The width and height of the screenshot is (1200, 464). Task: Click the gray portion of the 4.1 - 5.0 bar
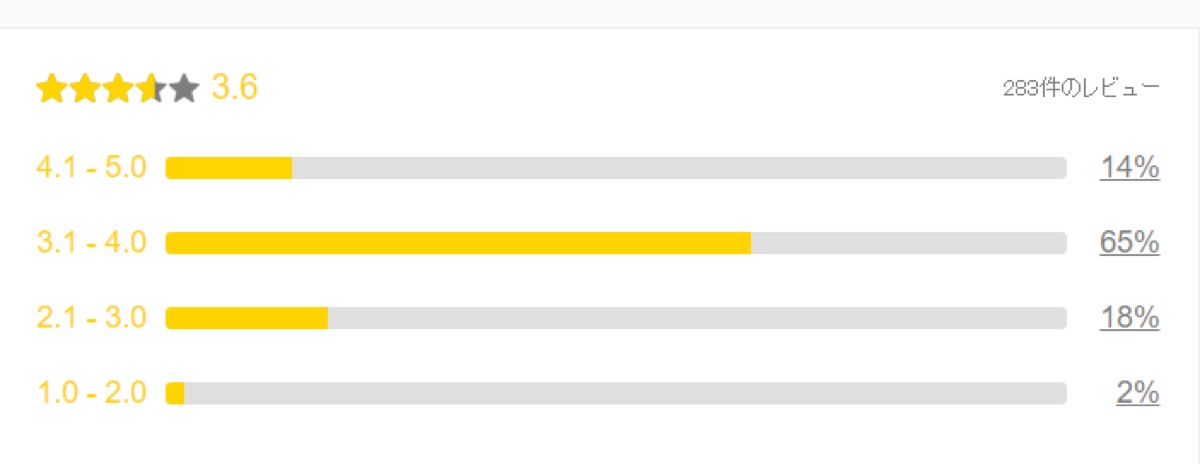click(x=680, y=168)
